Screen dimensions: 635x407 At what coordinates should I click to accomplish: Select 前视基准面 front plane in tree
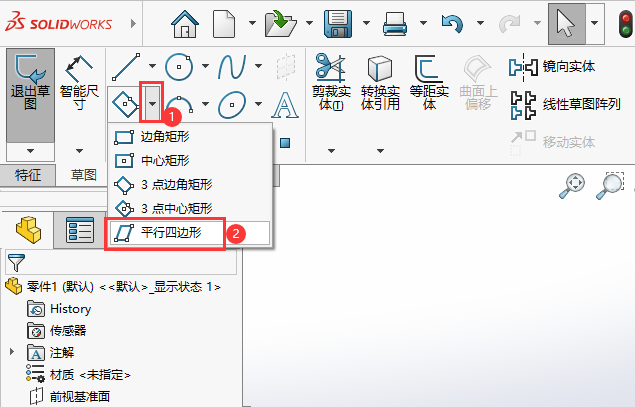click(70, 396)
